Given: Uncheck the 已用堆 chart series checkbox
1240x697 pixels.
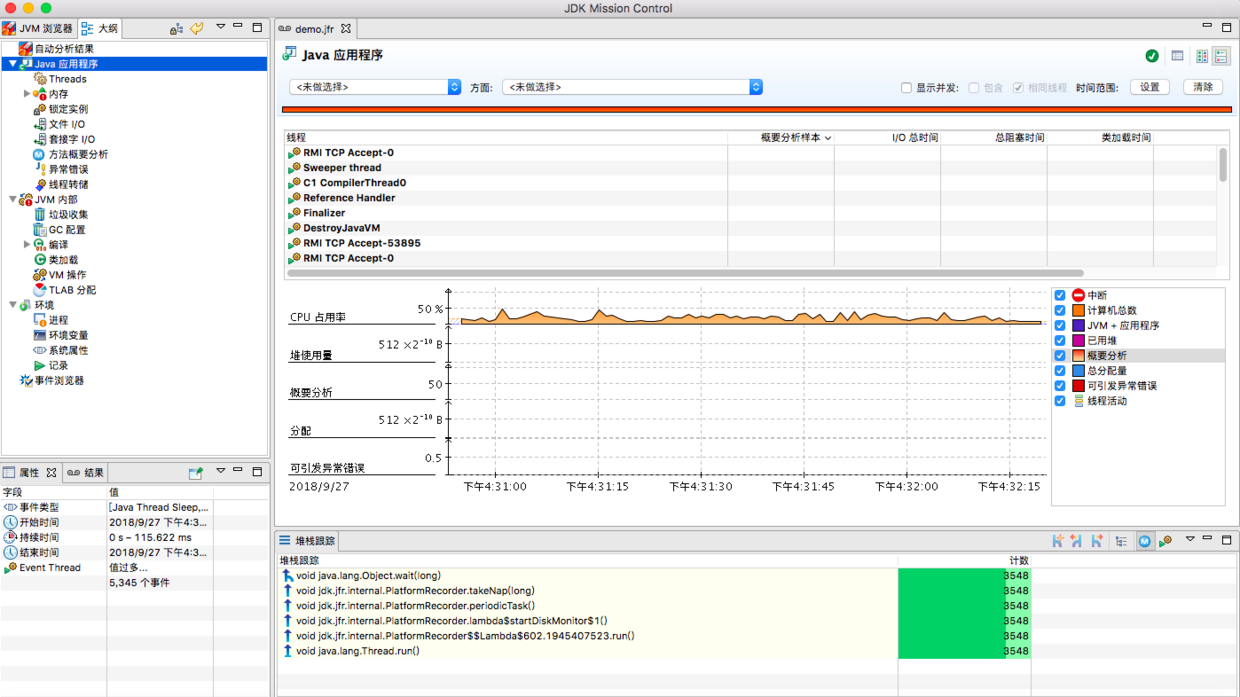Looking at the screenshot, I should 1060,340.
